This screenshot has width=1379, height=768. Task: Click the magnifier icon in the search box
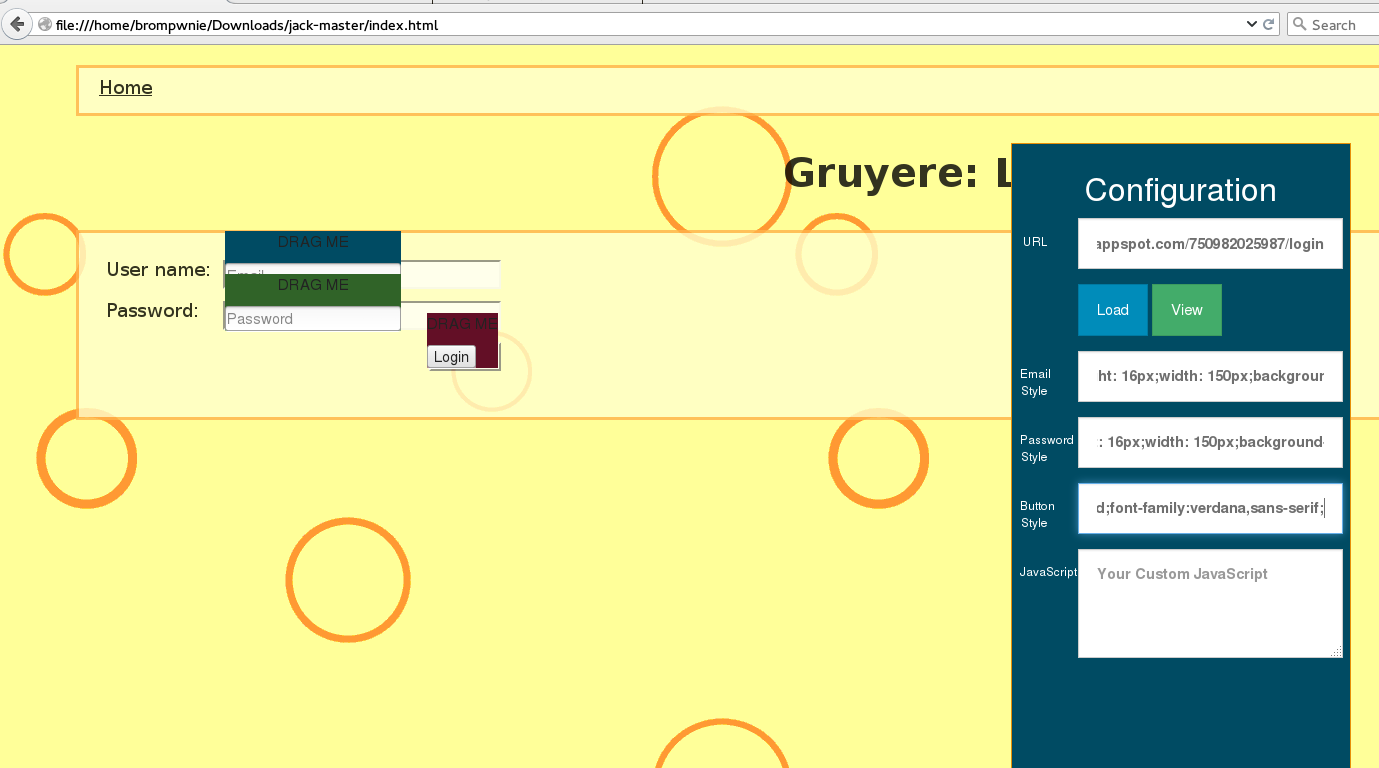(1300, 24)
